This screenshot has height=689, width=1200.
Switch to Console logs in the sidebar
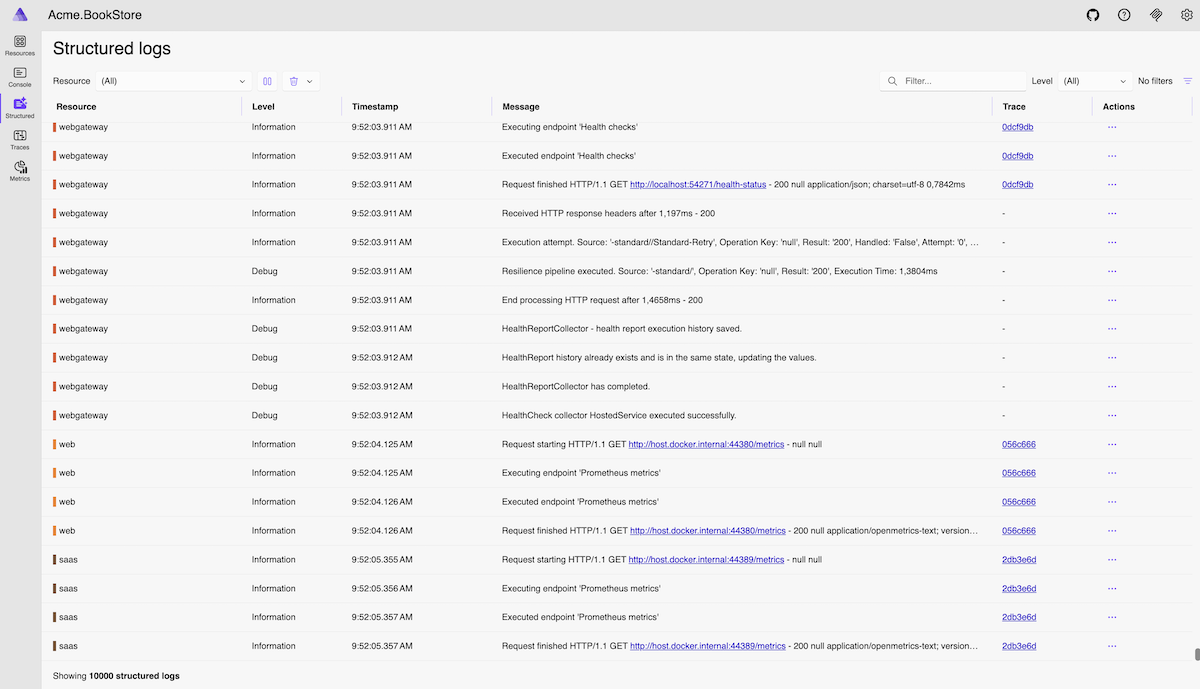tap(19, 76)
